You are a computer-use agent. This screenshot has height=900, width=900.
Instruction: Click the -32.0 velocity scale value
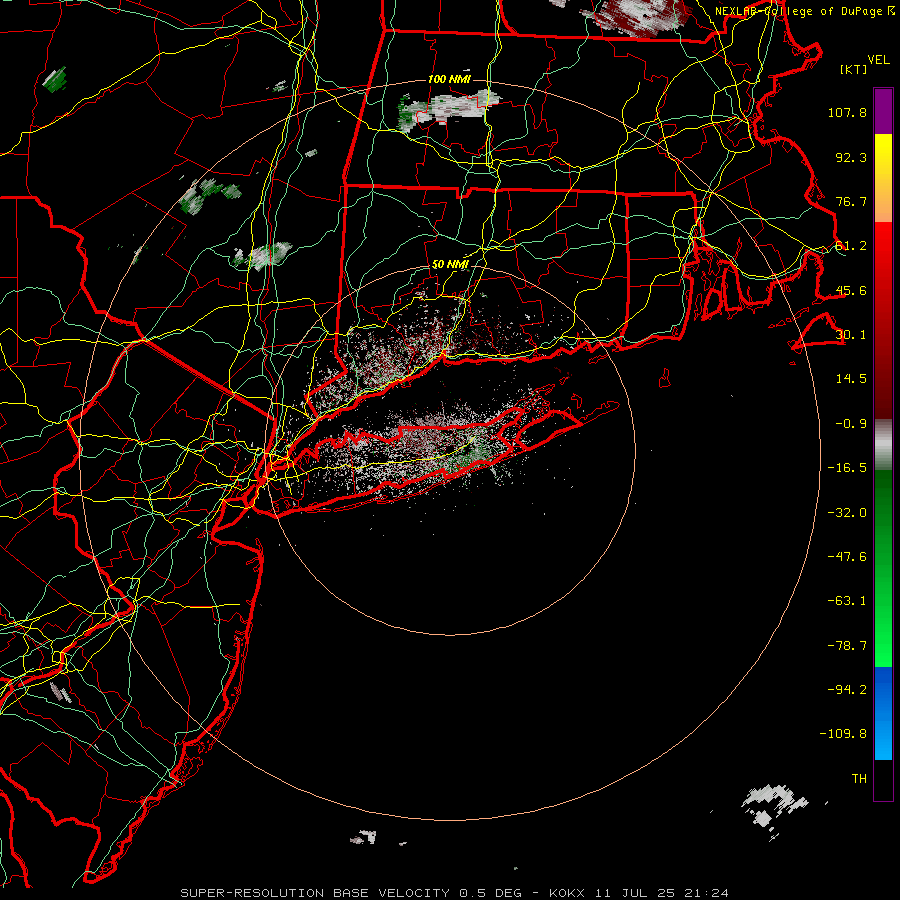(x=847, y=513)
